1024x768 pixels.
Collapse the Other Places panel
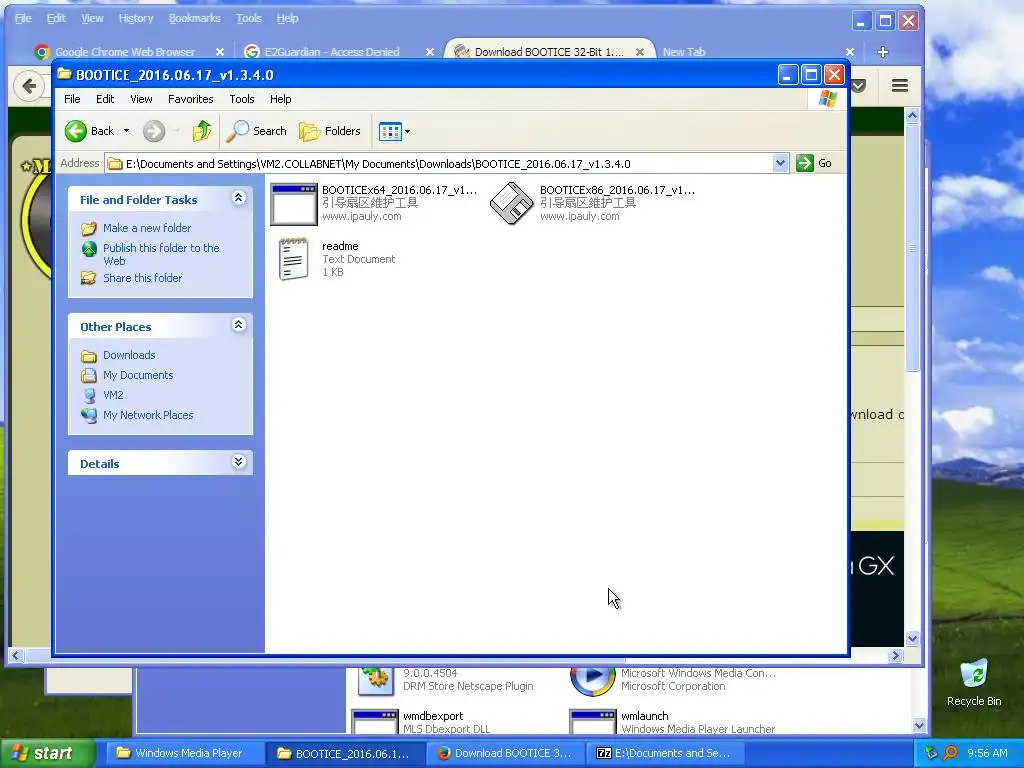tap(238, 325)
